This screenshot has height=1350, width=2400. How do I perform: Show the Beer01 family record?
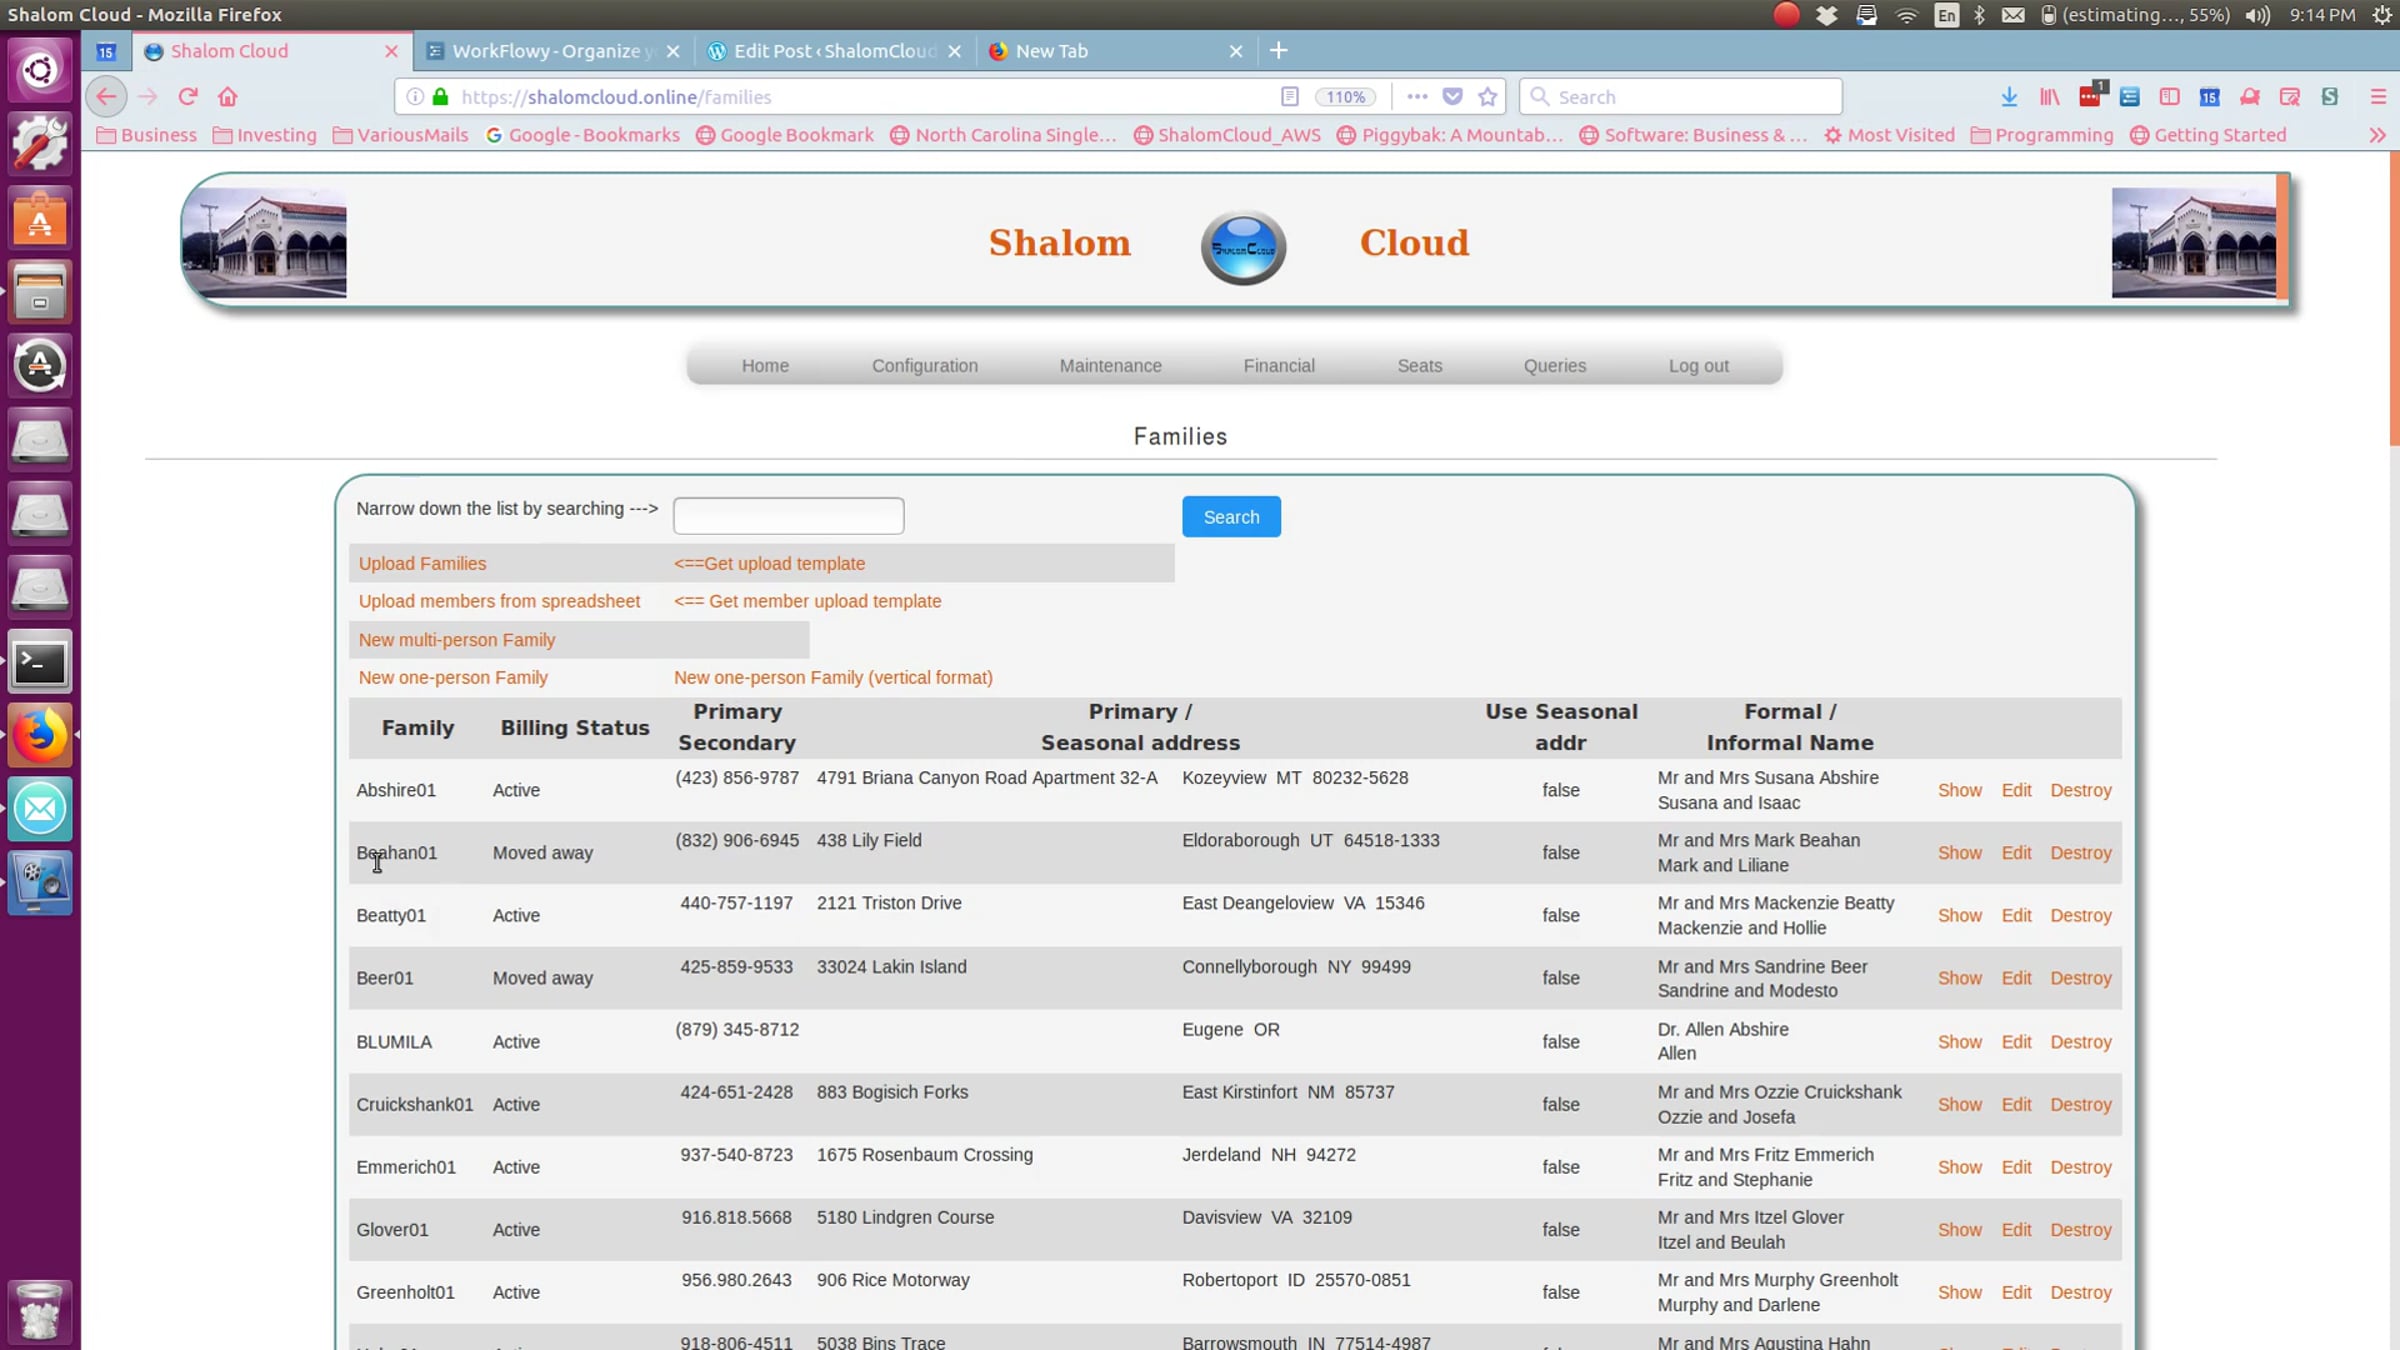(1959, 978)
